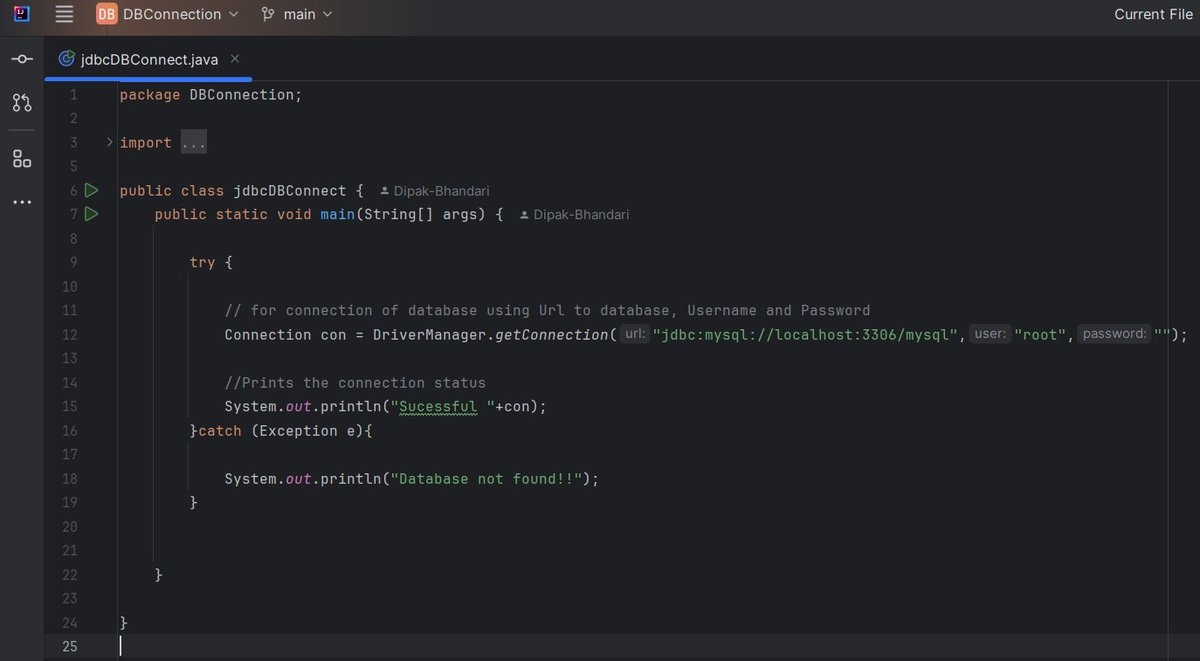The height and width of the screenshot is (661, 1200).
Task: Click the connection of database comment
Action: [x=547, y=311]
